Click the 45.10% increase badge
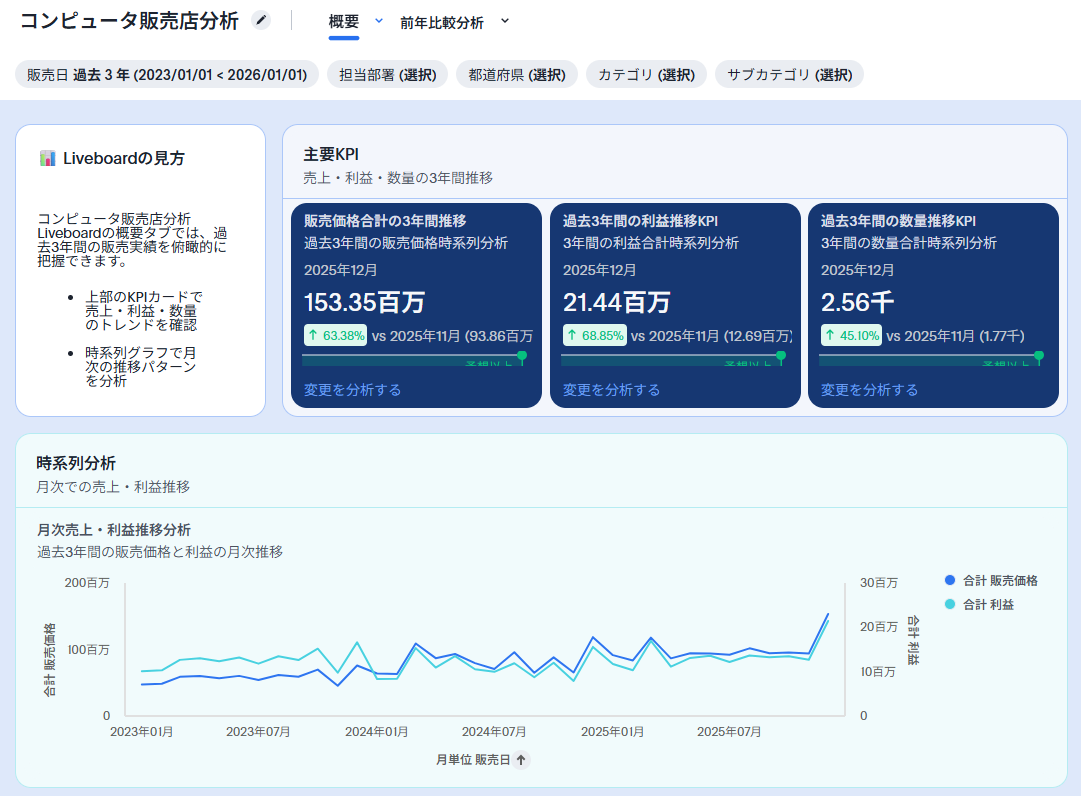Viewport: 1081px width, 796px height. [x=852, y=336]
